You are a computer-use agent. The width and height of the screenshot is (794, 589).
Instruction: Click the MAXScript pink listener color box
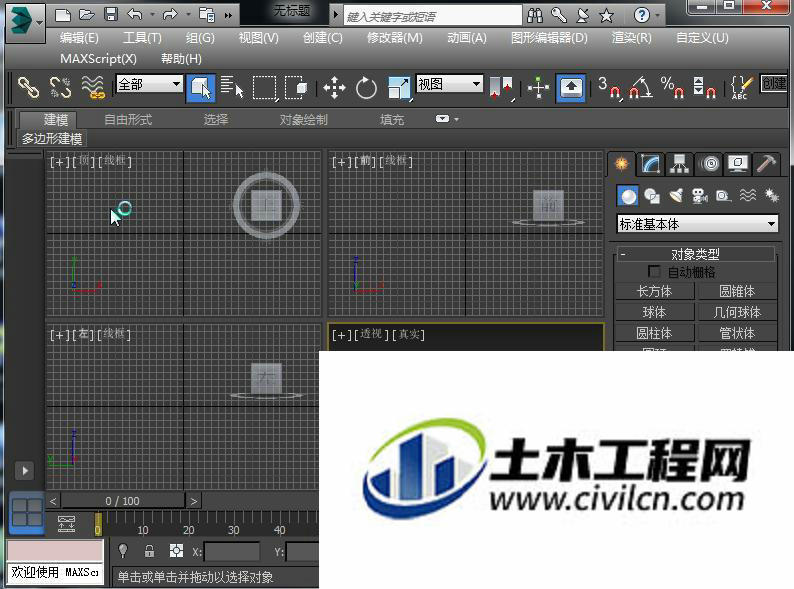point(55,551)
